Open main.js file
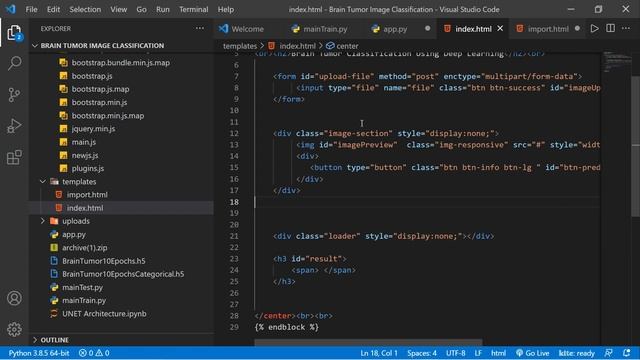This screenshot has width=640, height=360. point(84,142)
